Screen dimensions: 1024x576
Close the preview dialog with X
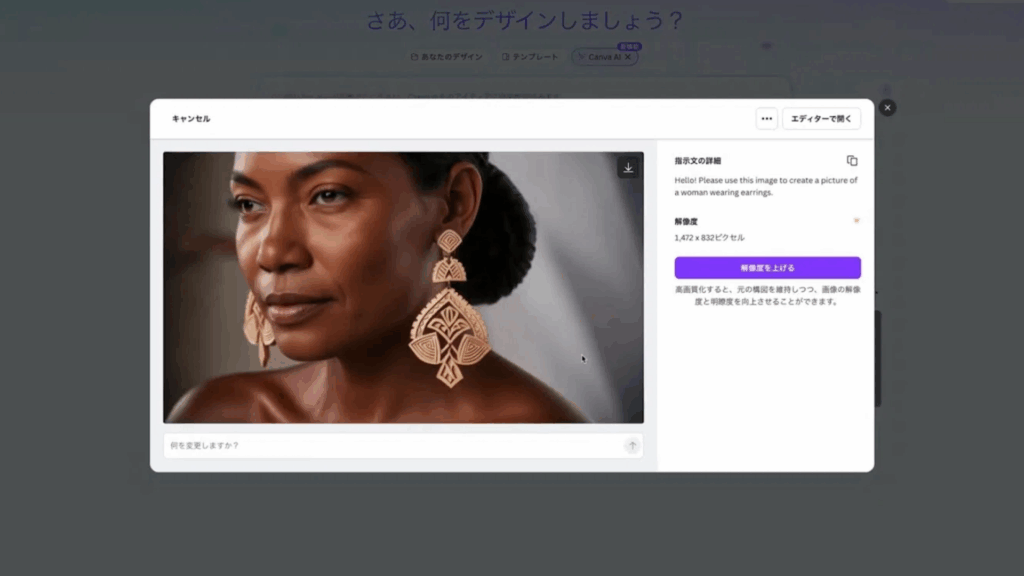(887, 108)
